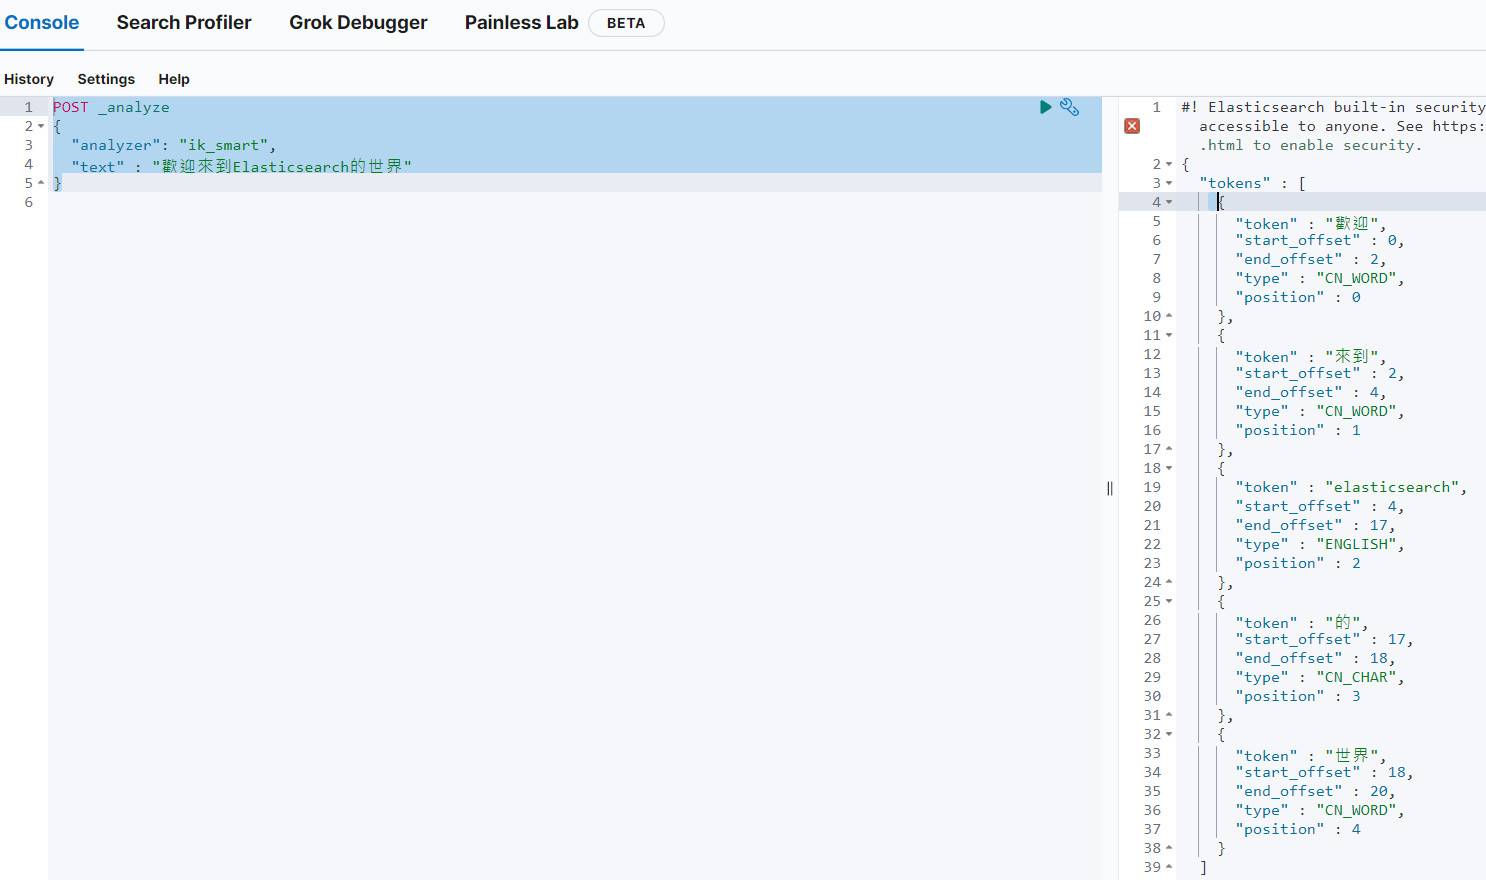Open the Settings menu
The width and height of the screenshot is (1486, 880).
(106, 79)
